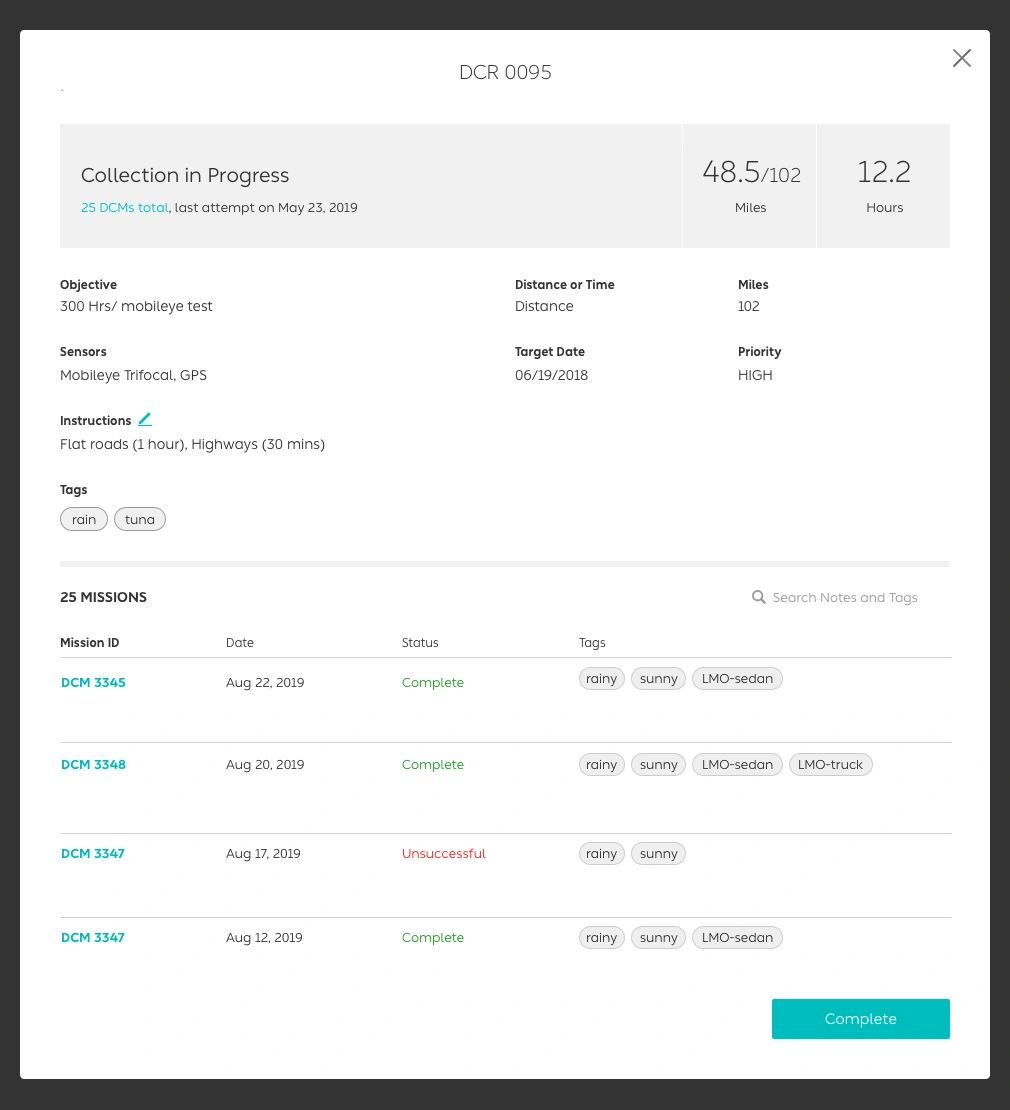Click the pencil icon to edit Instructions

(x=145, y=420)
